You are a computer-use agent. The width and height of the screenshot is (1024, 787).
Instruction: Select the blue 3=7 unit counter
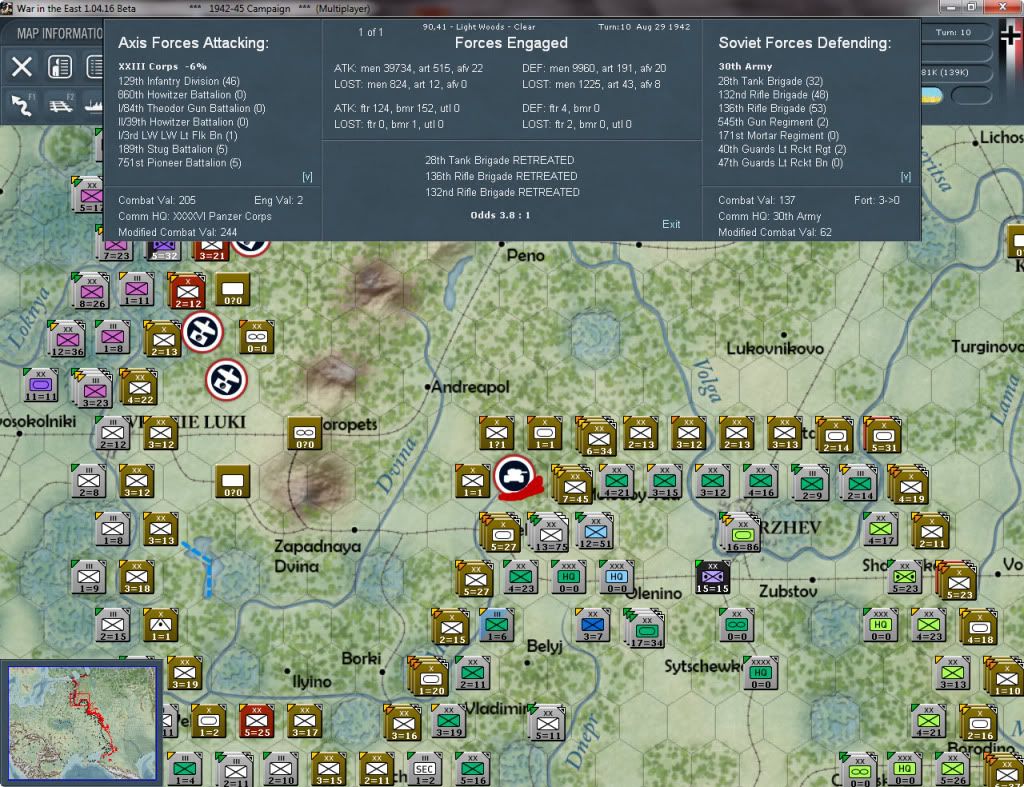coord(592,625)
